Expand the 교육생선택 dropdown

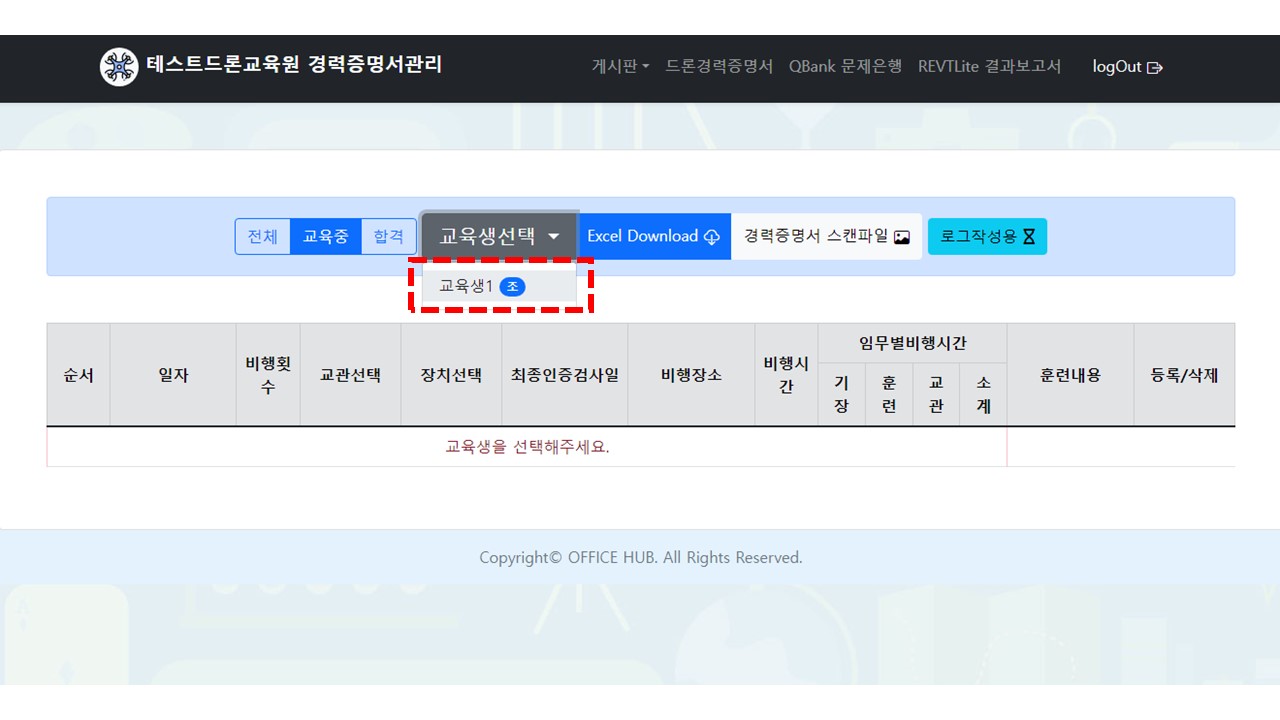tap(499, 237)
